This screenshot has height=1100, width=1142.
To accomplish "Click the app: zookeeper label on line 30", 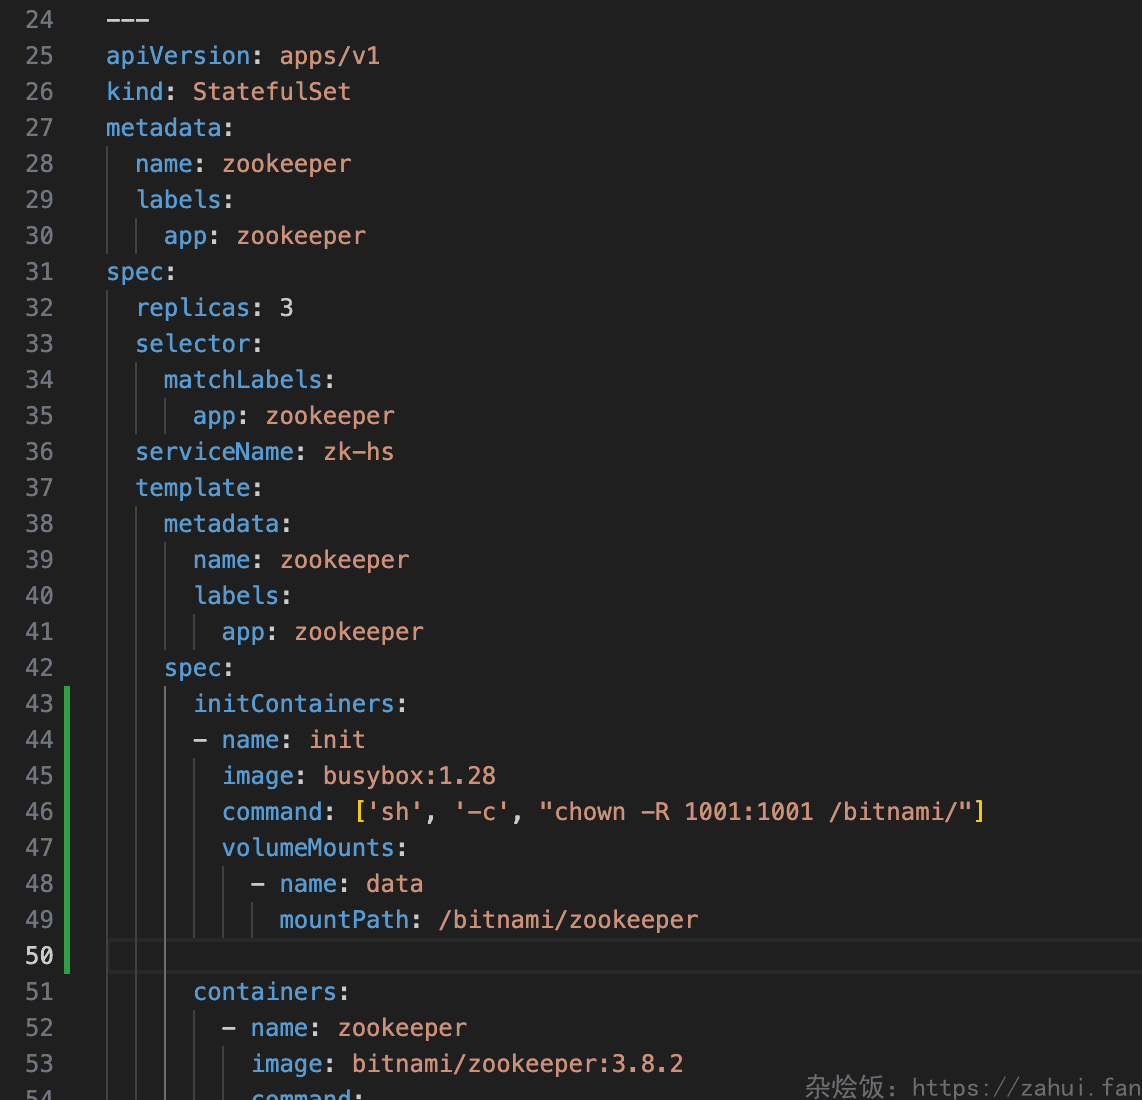I will coord(265,235).
